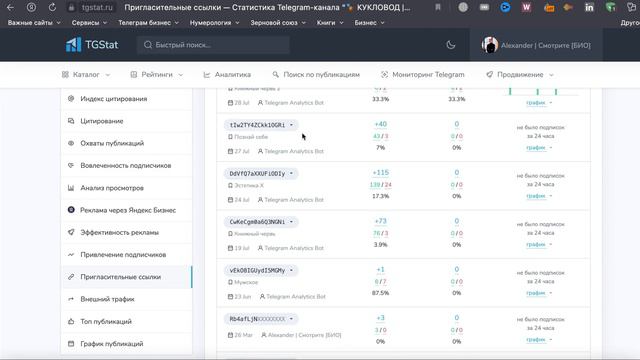
Task: Expand the Рейтинги menu
Action: tap(157, 75)
